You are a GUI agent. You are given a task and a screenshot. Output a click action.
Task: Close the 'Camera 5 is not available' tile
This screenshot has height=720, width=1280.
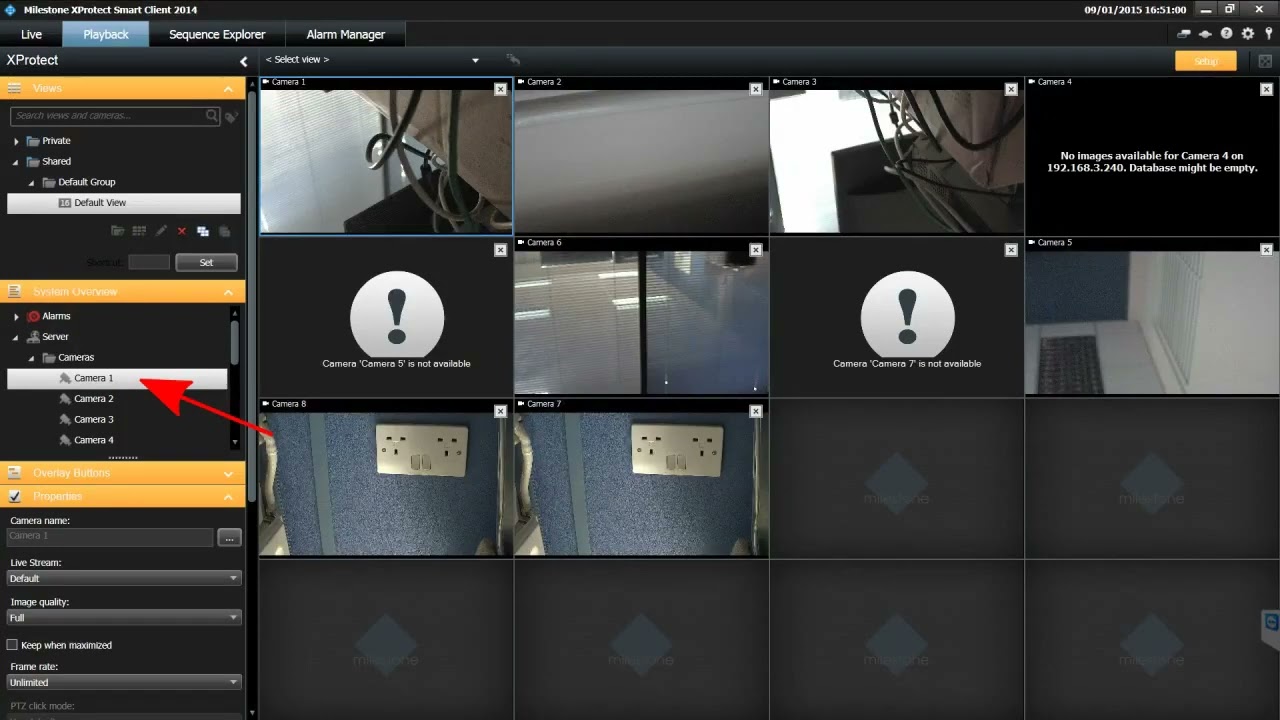click(x=501, y=250)
